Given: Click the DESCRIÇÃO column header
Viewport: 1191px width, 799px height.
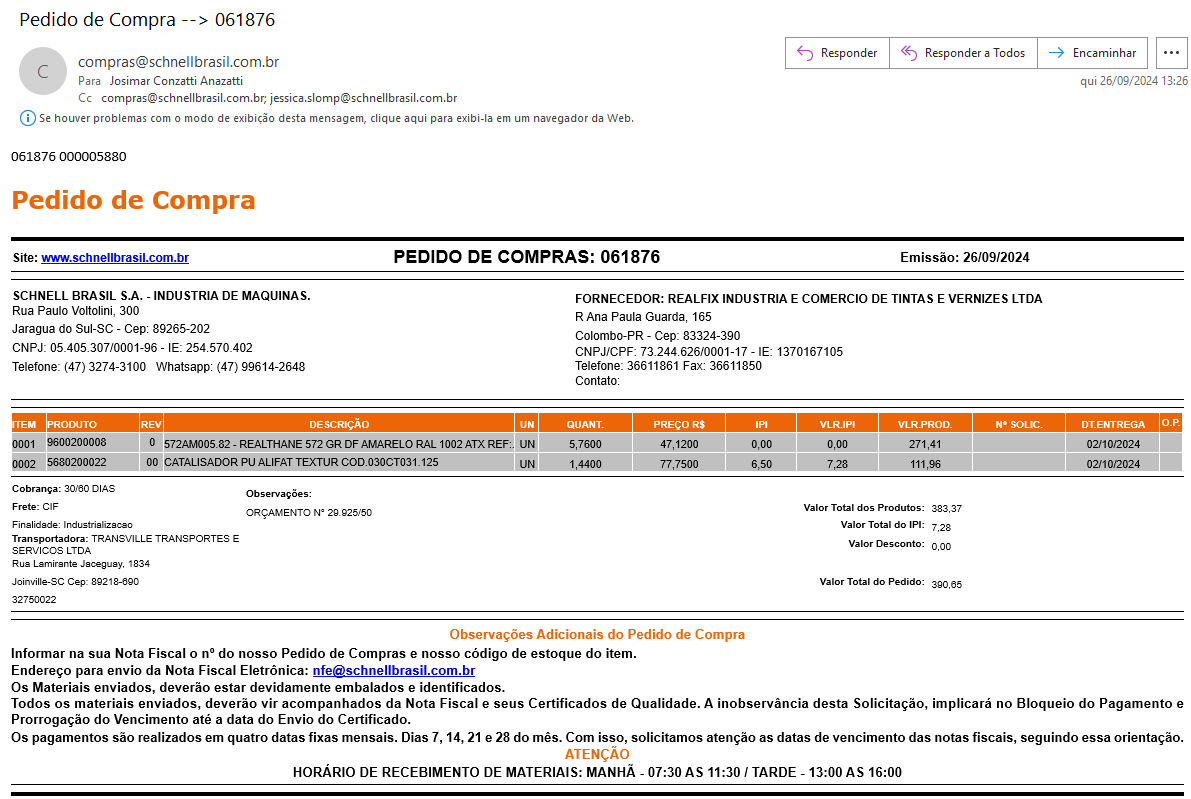Looking at the screenshot, I should click(x=339, y=425).
